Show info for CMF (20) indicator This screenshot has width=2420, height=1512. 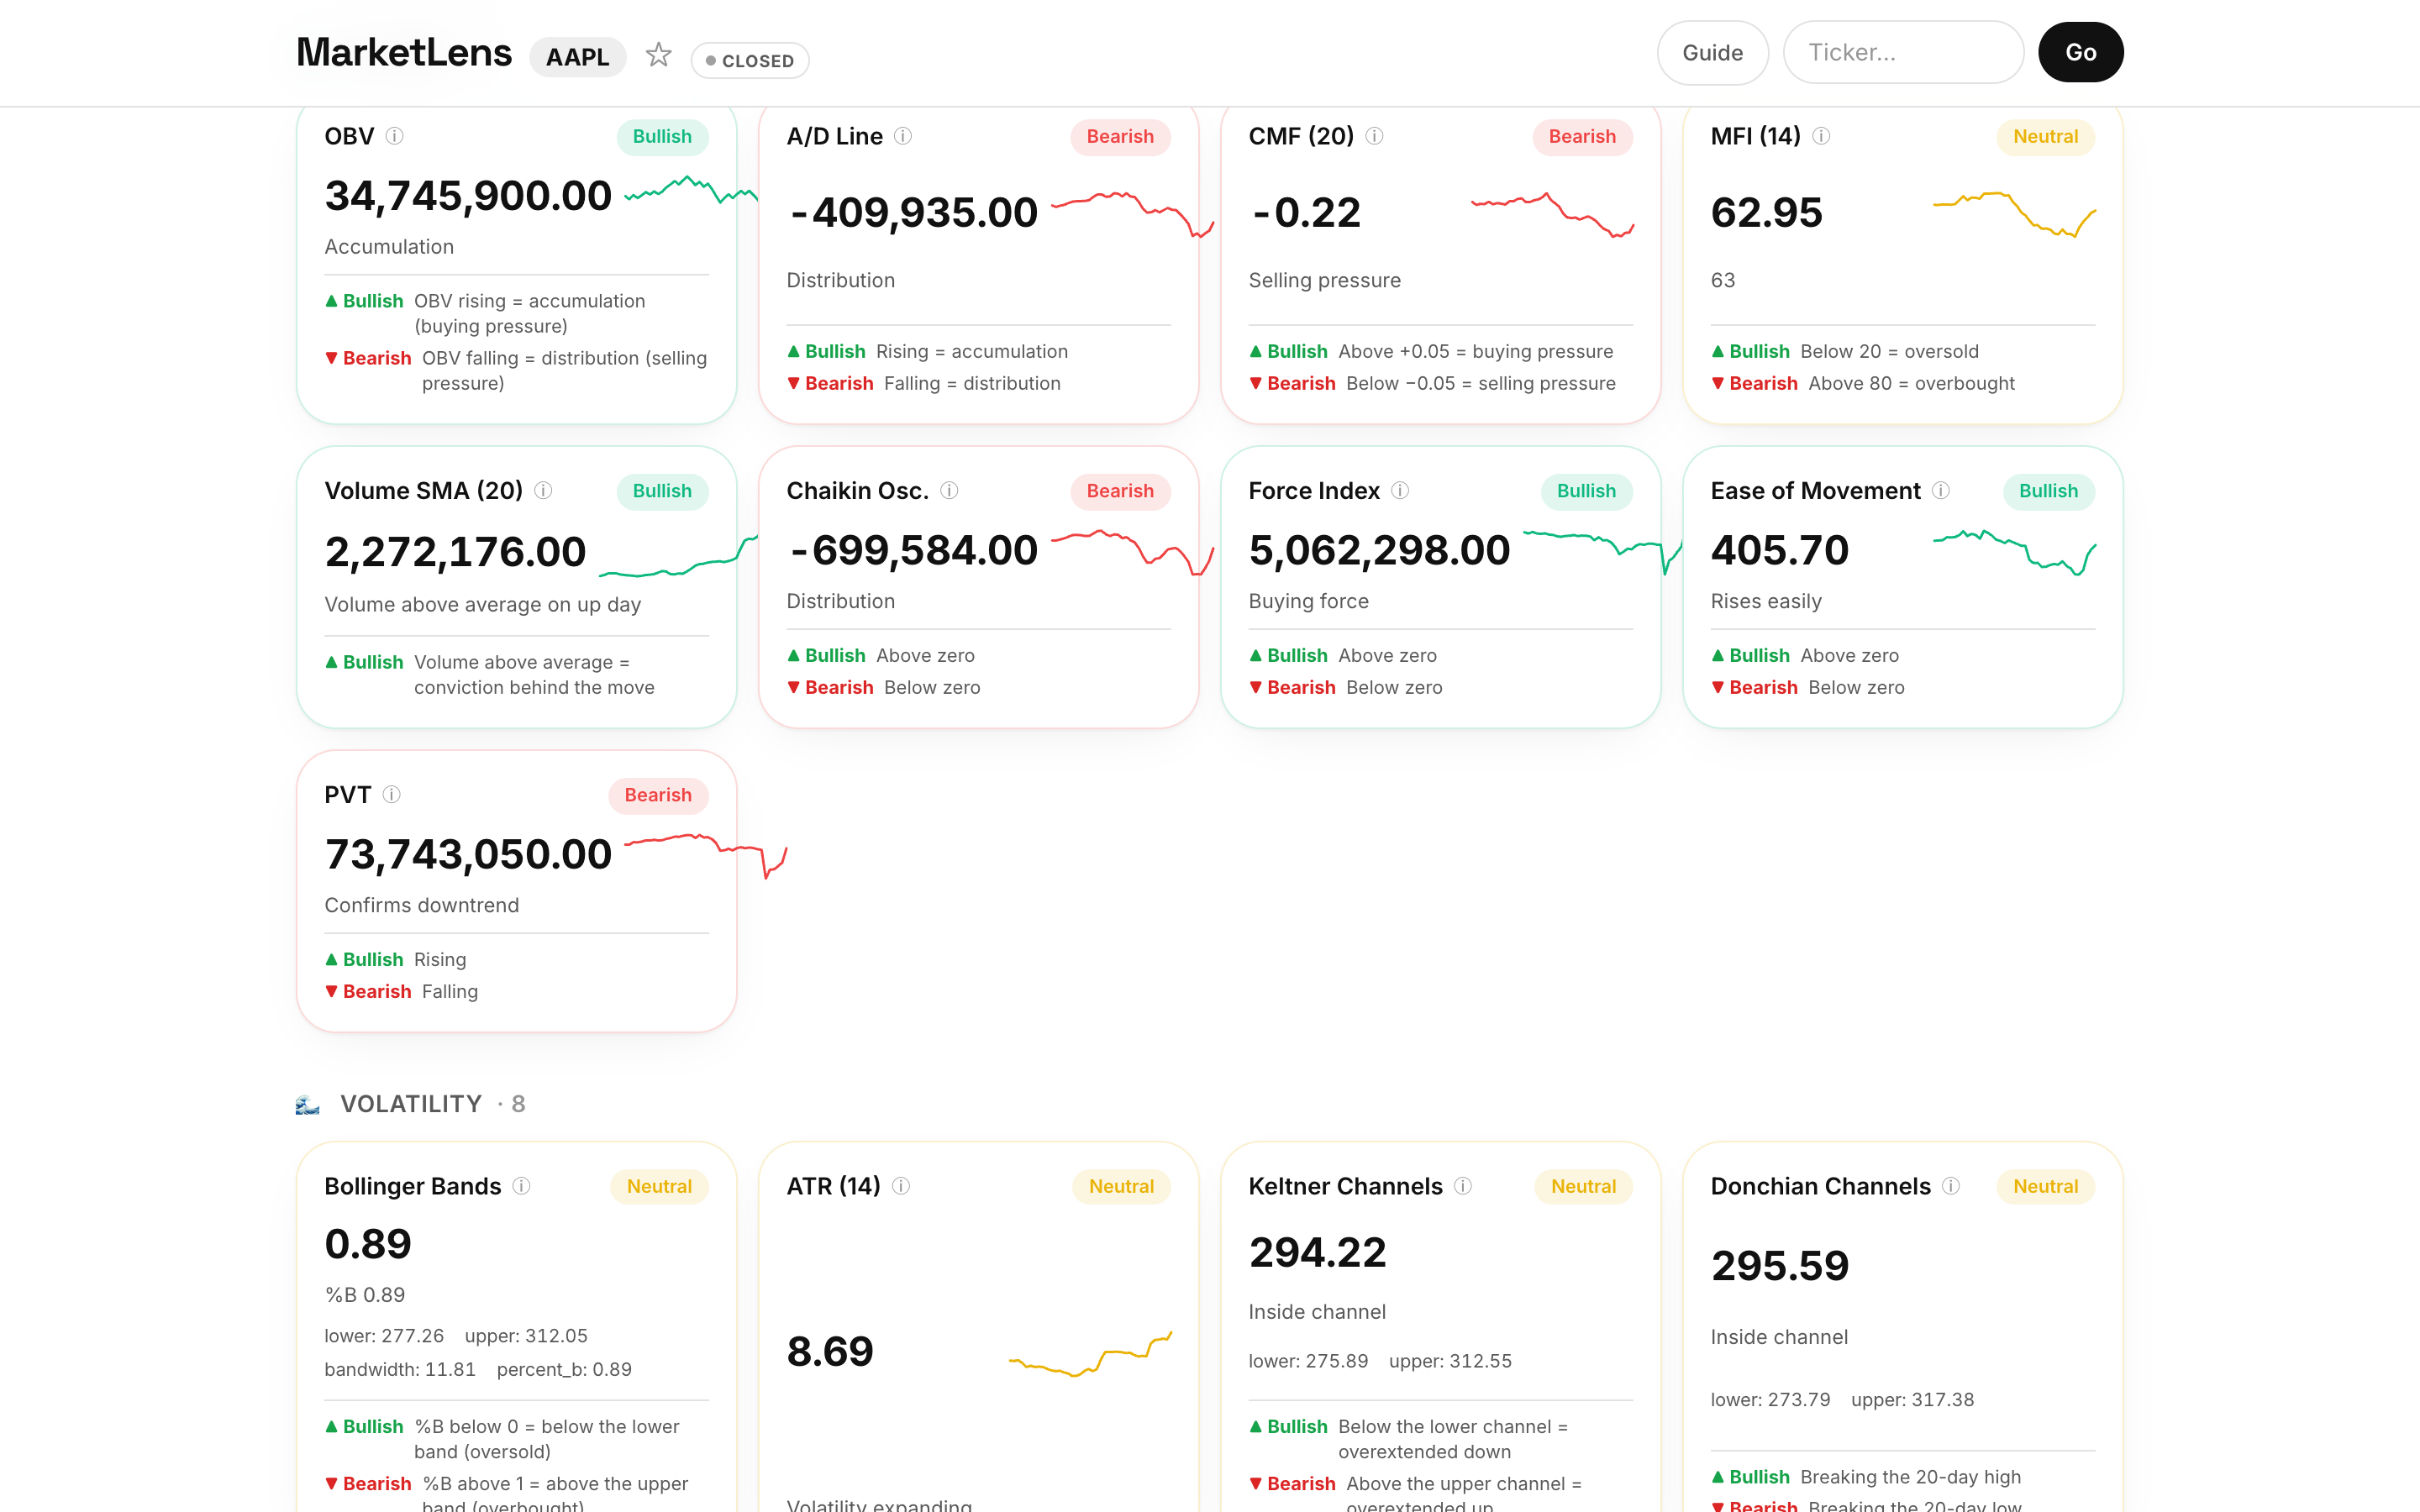point(1375,136)
